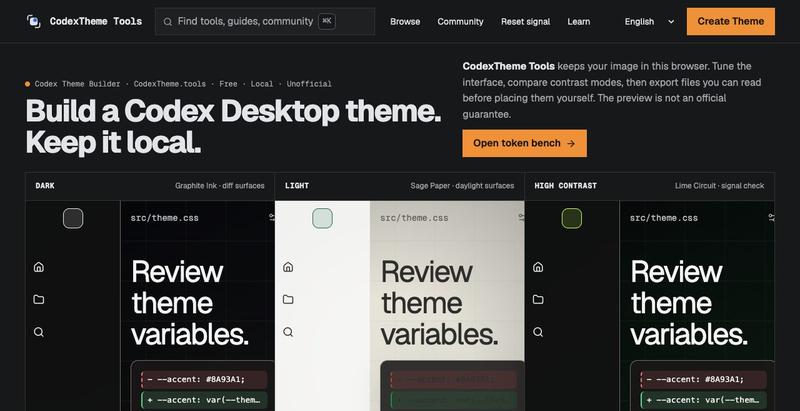Select the HIGH CONTRAST theme panel header
This screenshot has width=800, height=411.
click(649, 186)
